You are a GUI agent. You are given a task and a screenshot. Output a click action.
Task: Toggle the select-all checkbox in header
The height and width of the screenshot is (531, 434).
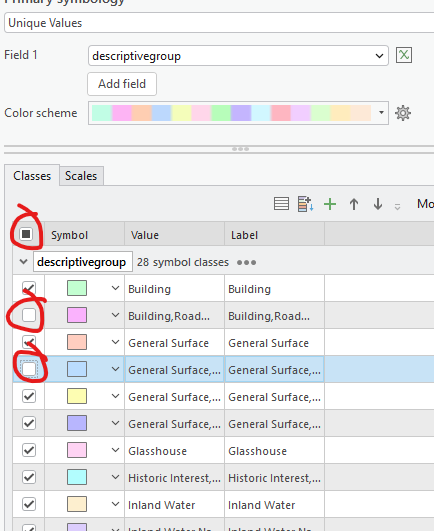click(x=26, y=234)
